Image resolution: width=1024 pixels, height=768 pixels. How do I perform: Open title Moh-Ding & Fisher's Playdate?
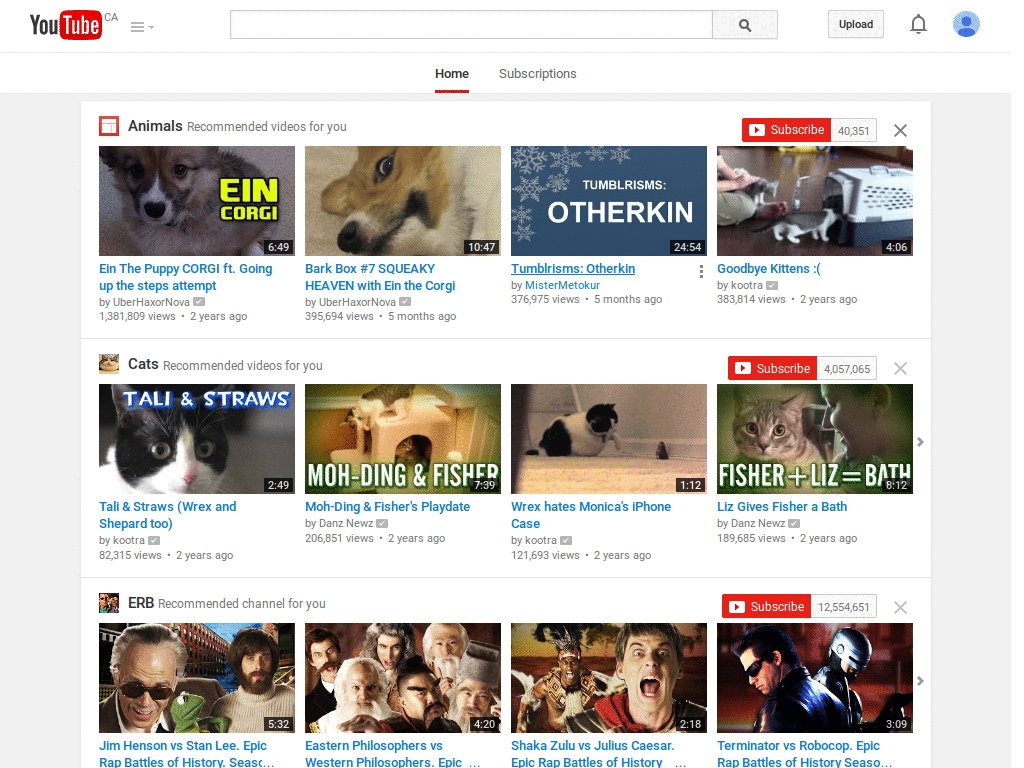pyautogui.click(x=387, y=506)
